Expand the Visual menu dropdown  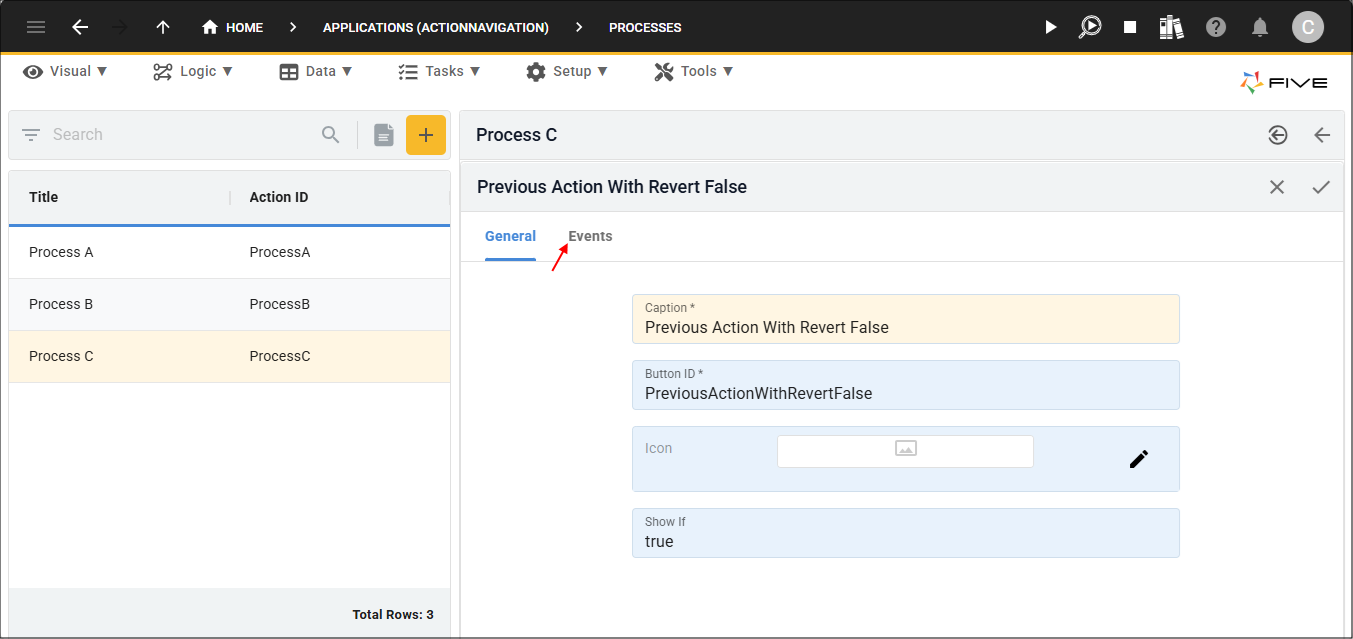tap(66, 71)
